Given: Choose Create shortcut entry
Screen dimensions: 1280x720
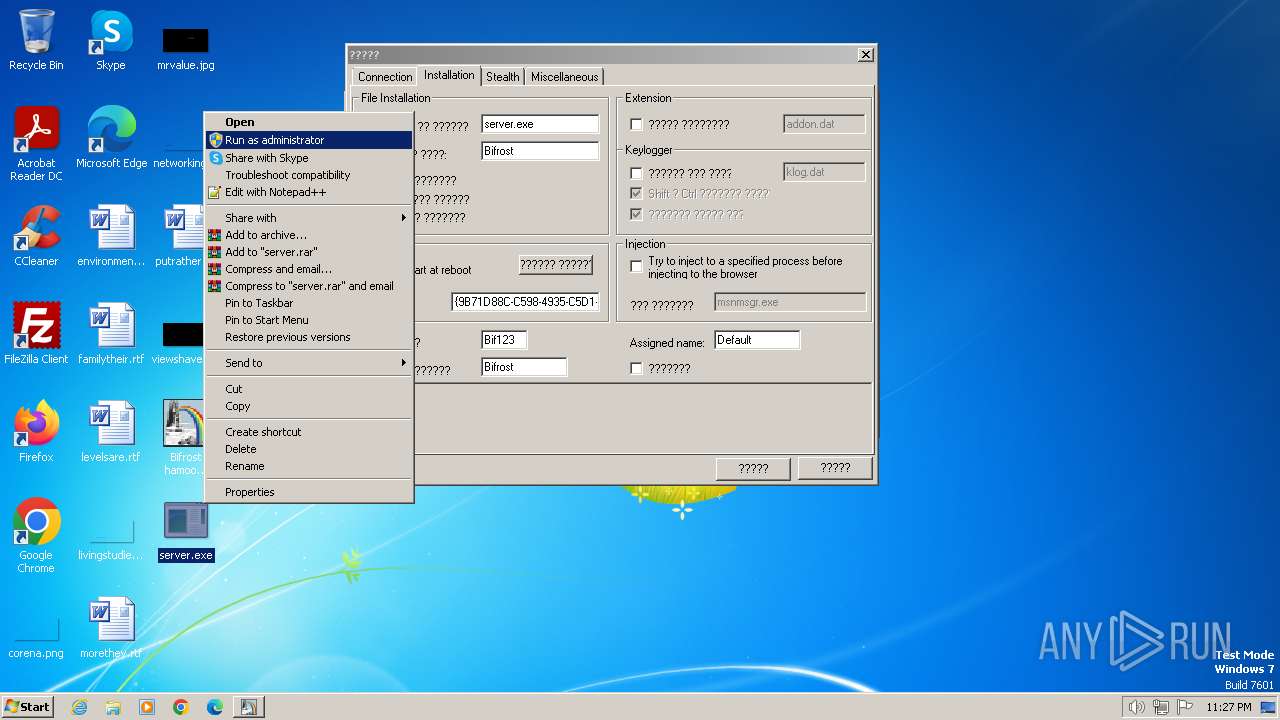Looking at the screenshot, I should pyautogui.click(x=309, y=432).
